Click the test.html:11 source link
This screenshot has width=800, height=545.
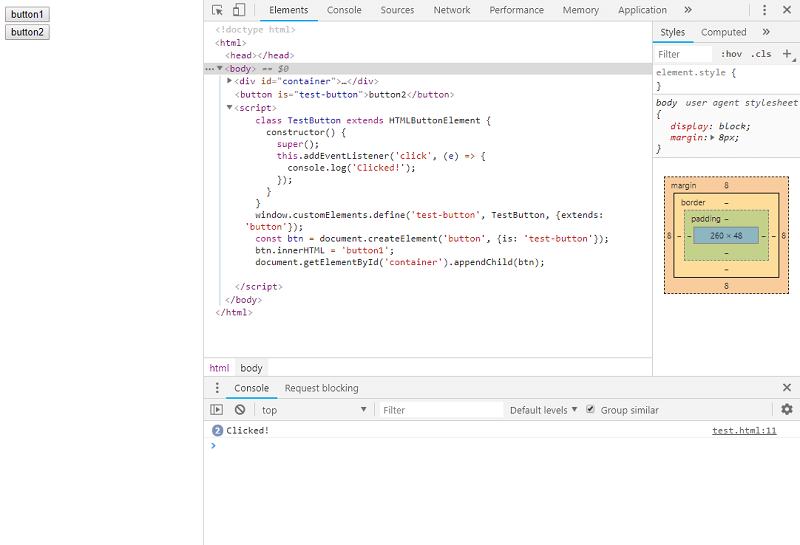tap(744, 431)
